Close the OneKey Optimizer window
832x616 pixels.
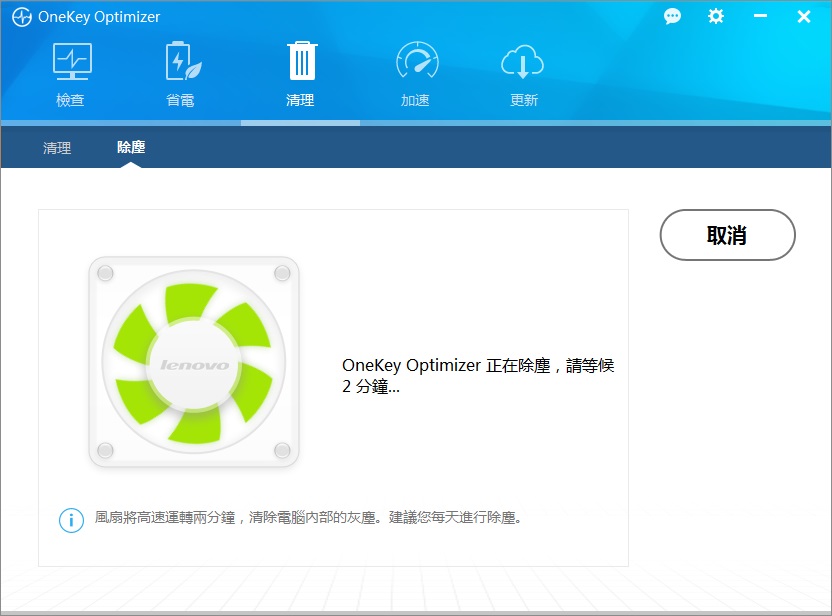pos(804,16)
